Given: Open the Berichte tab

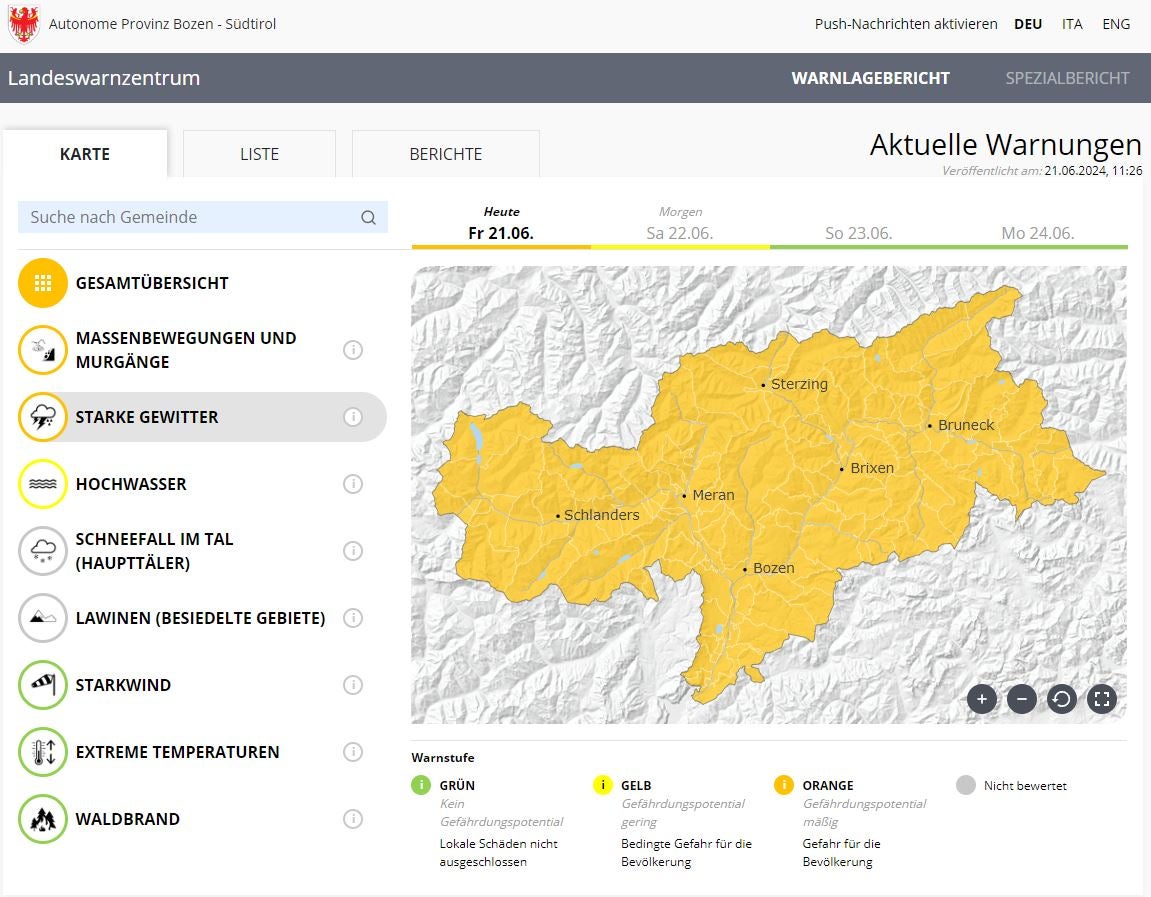Looking at the screenshot, I should click(x=445, y=154).
